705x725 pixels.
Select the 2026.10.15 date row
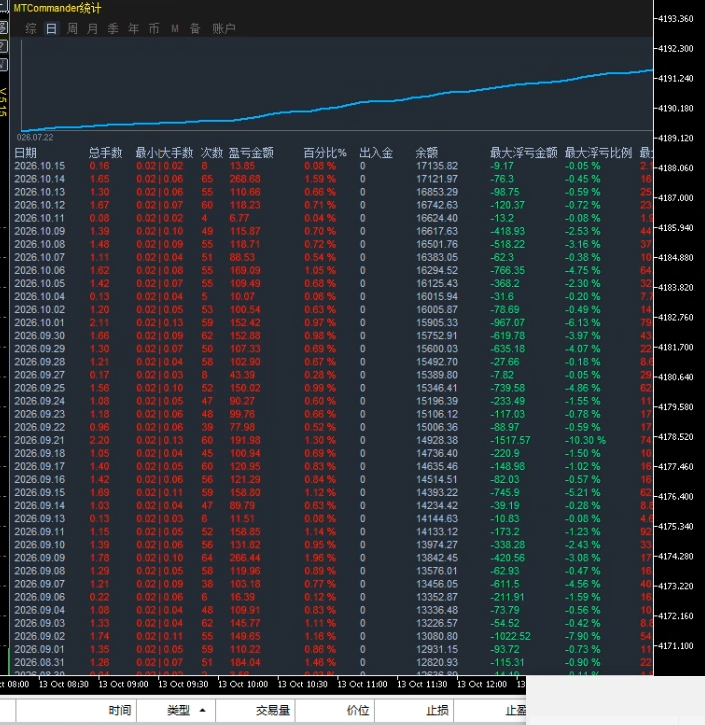pos(40,166)
